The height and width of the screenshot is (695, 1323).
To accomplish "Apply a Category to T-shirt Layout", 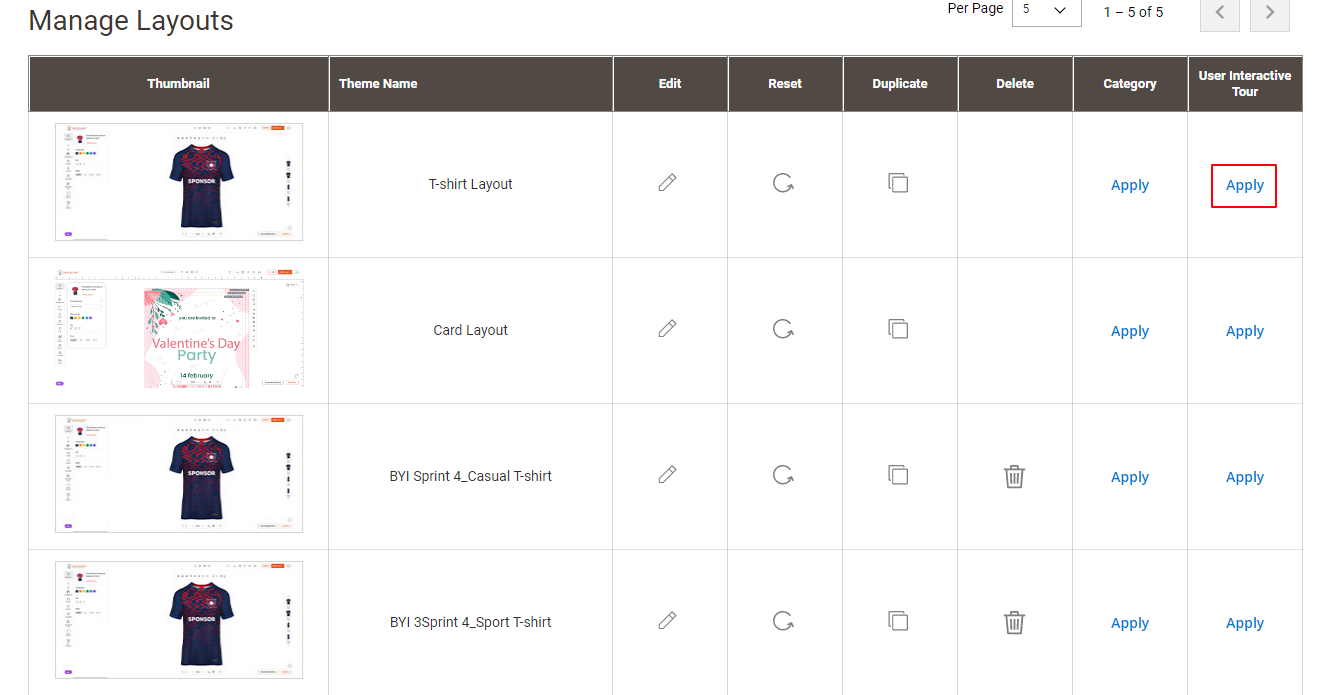I will [x=1129, y=185].
